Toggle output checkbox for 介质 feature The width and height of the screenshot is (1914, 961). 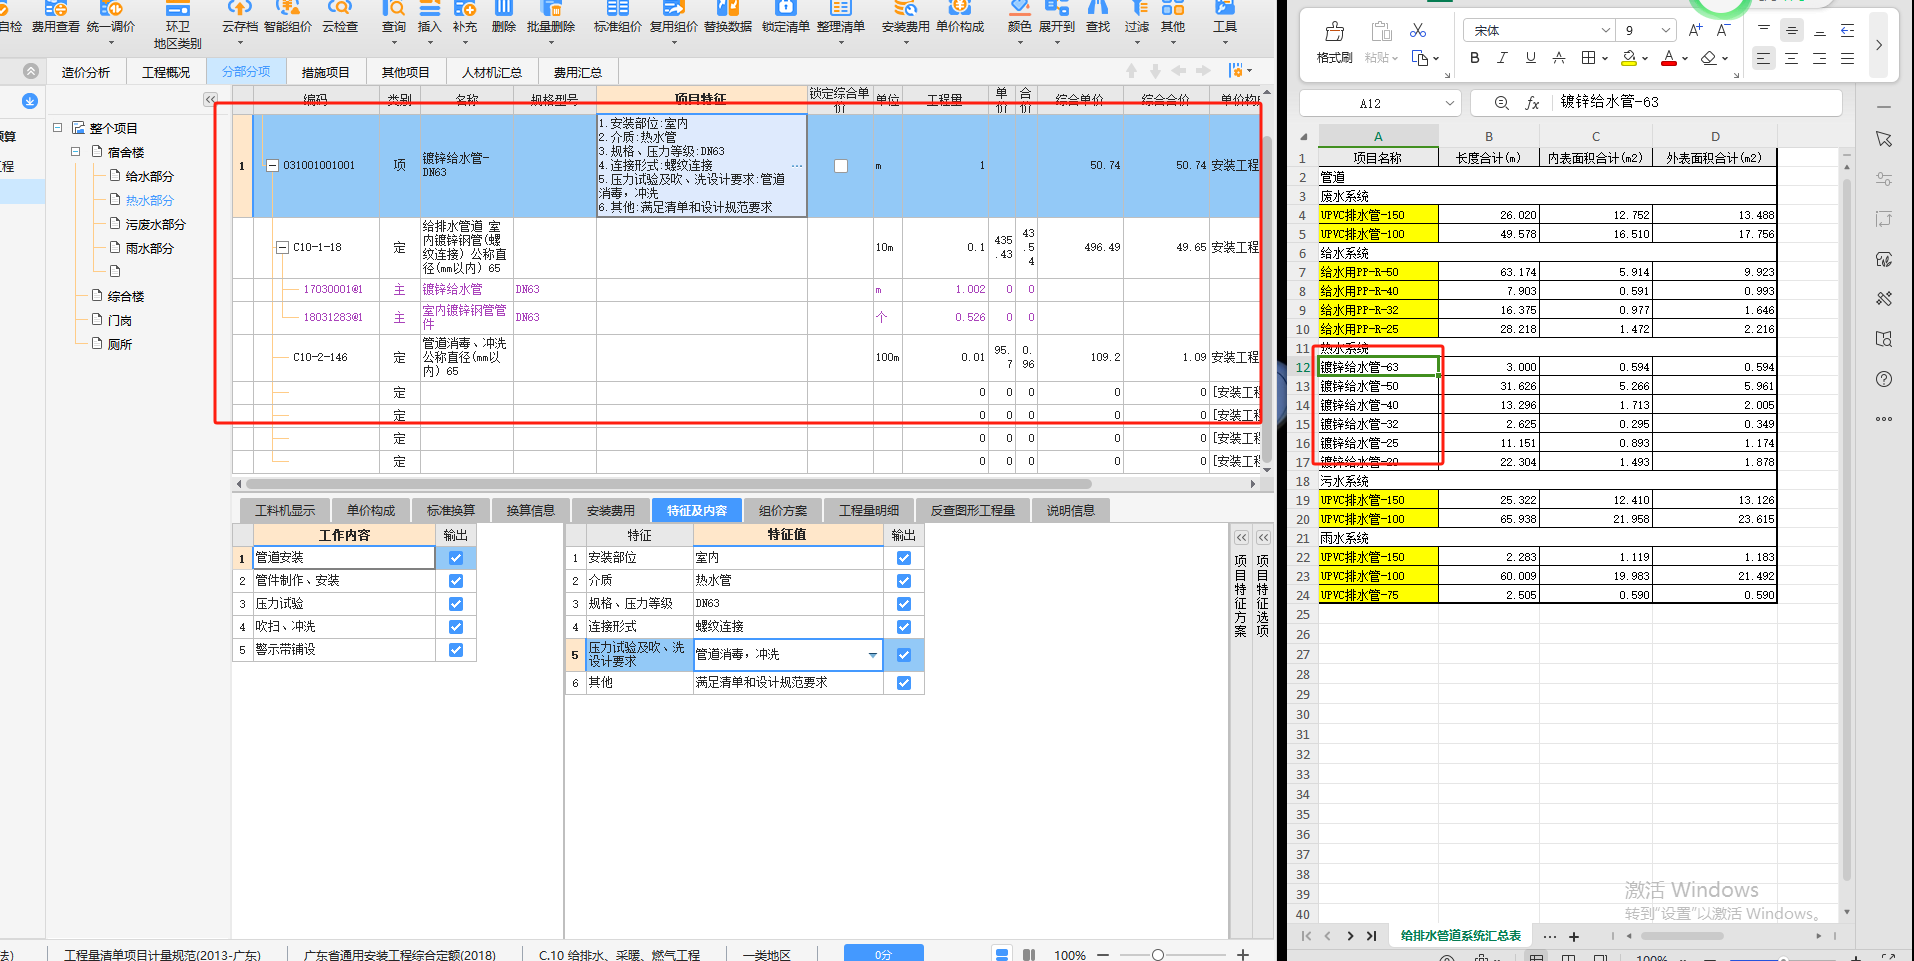point(904,581)
